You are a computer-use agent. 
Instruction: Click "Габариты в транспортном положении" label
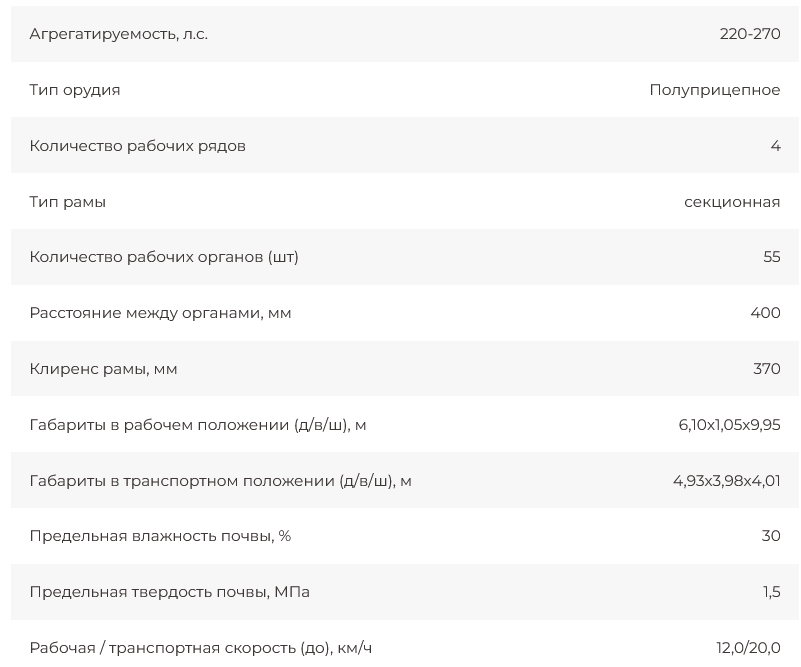(x=220, y=481)
